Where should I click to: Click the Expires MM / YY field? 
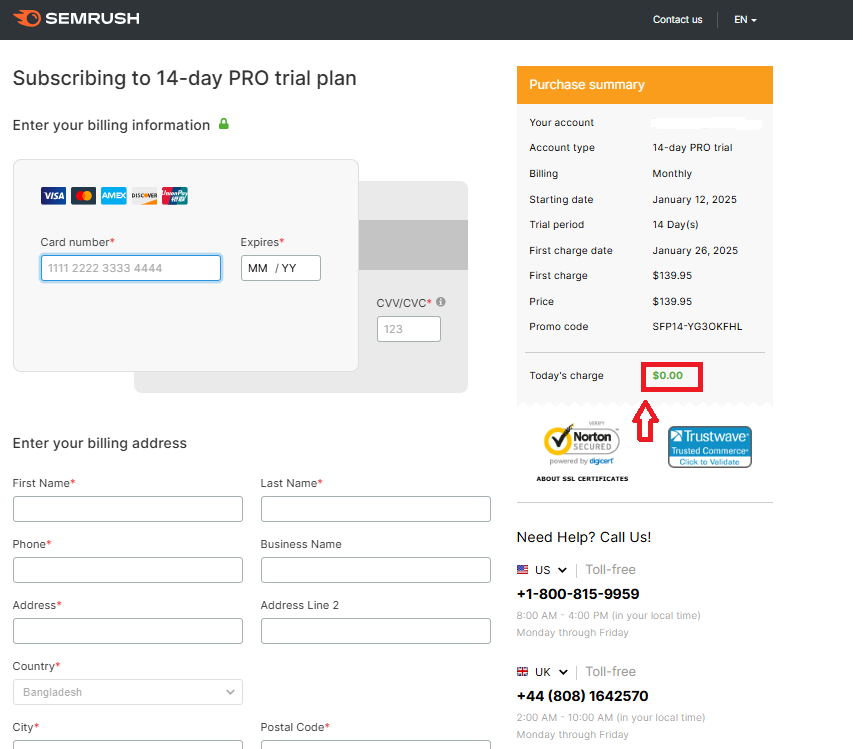coord(280,268)
